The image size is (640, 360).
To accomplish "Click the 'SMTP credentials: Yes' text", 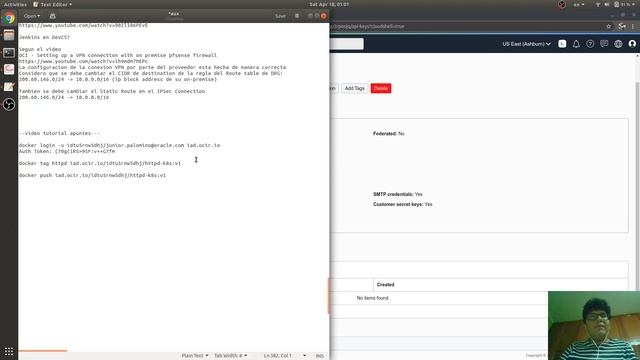I will [398, 194].
